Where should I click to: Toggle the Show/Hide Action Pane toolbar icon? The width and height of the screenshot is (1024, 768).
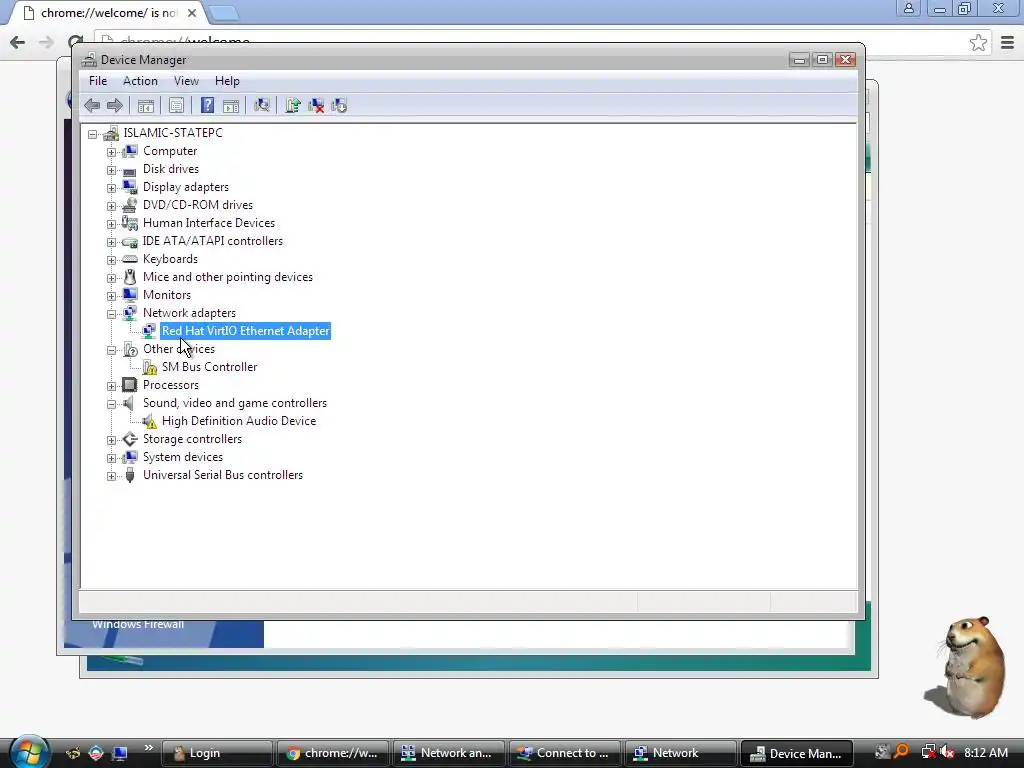(231, 105)
